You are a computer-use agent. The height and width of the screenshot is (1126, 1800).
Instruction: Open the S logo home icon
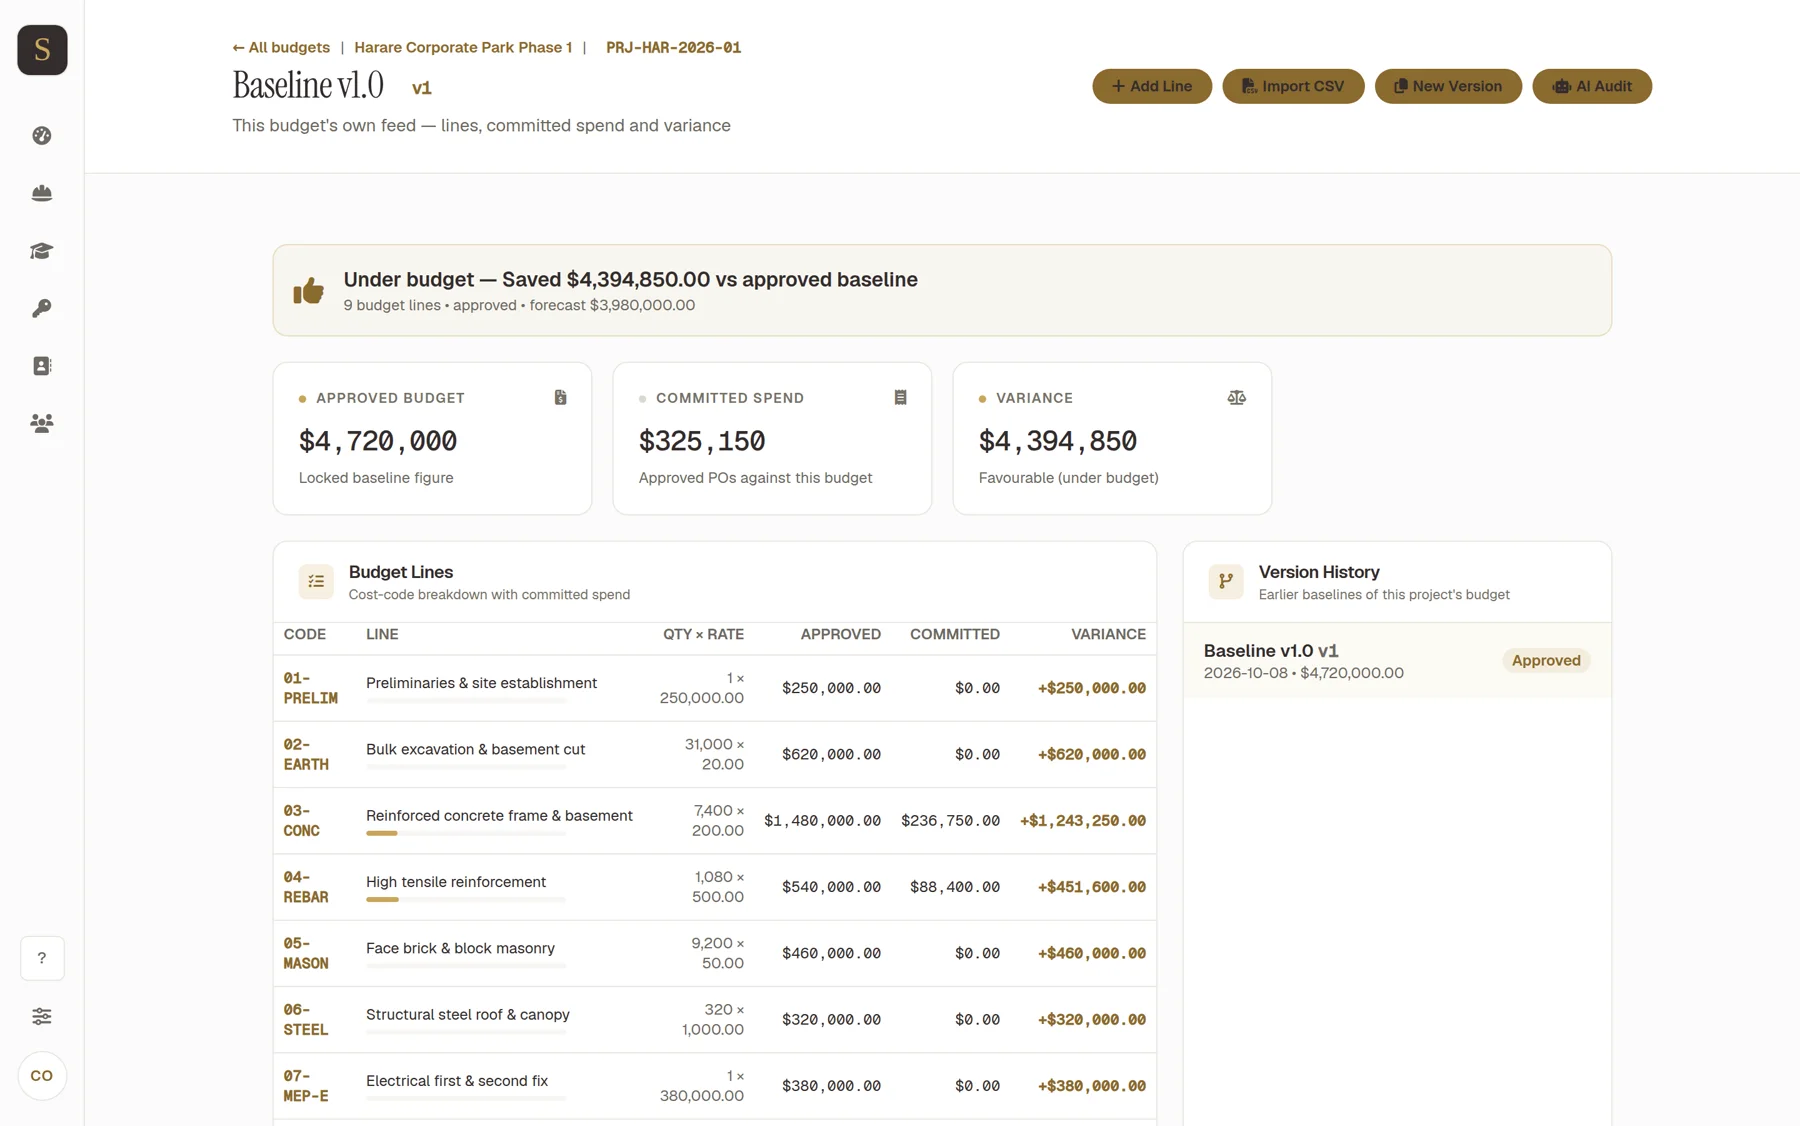(x=42, y=50)
